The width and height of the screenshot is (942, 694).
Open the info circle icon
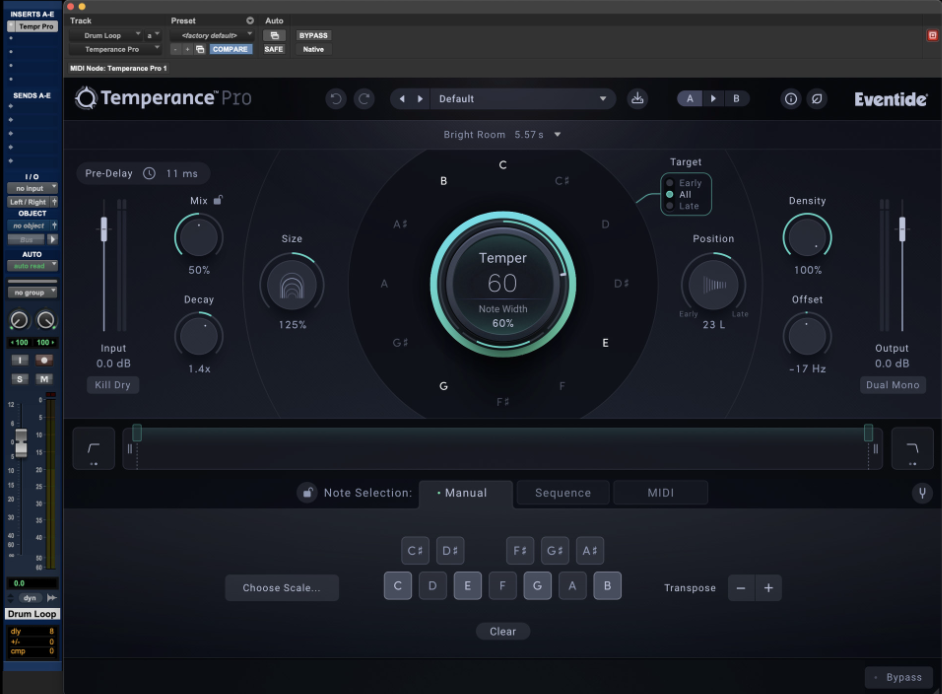point(790,99)
